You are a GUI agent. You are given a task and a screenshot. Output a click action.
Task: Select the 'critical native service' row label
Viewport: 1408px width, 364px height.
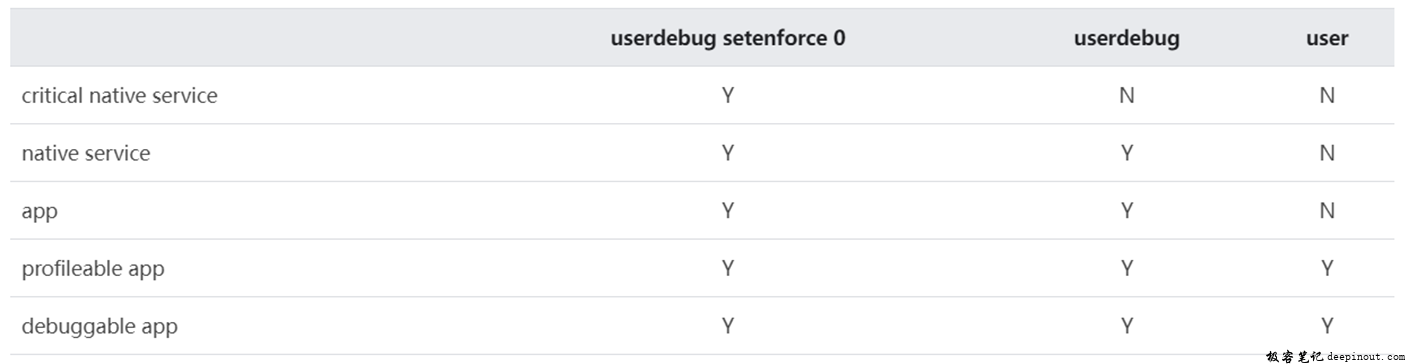click(x=119, y=96)
